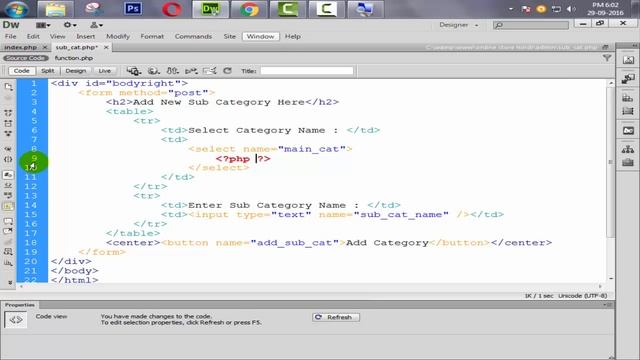Expand the coding toolbar overflow arrows

tap(10, 282)
